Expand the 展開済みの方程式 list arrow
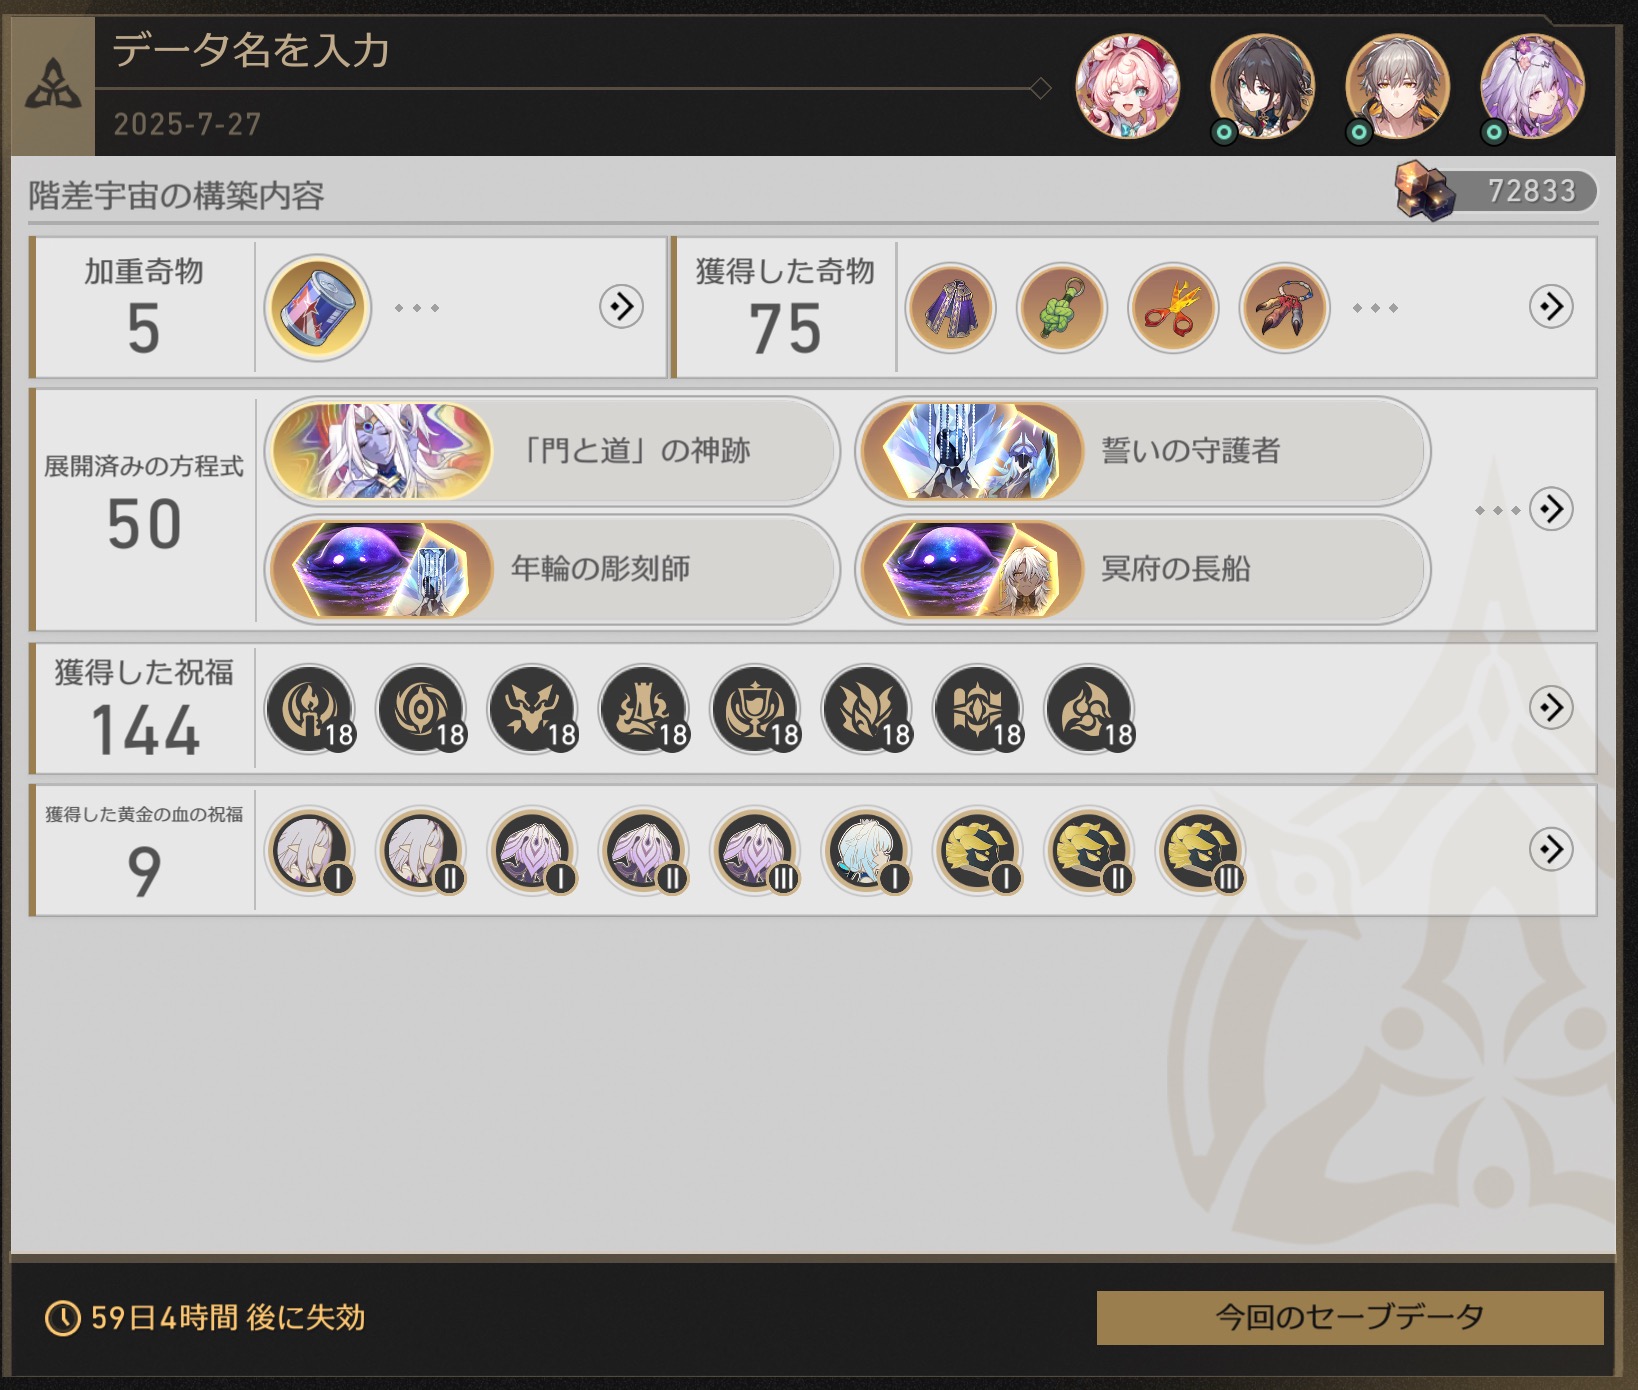Image resolution: width=1638 pixels, height=1390 pixels. coord(1551,509)
